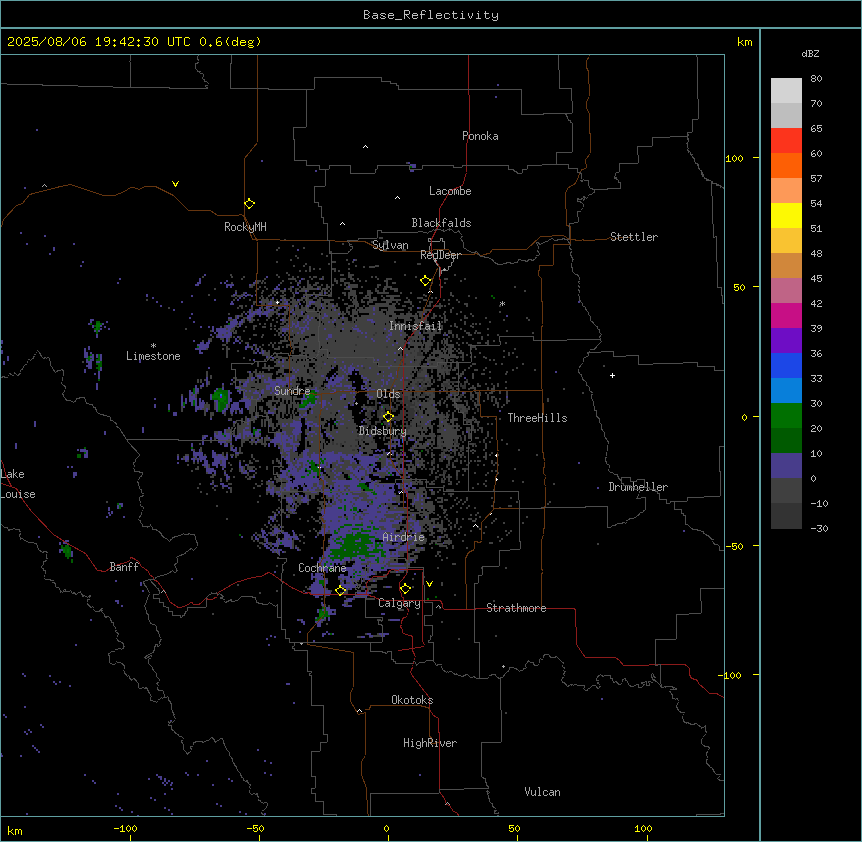Click the Airdrie city label

coord(404,537)
